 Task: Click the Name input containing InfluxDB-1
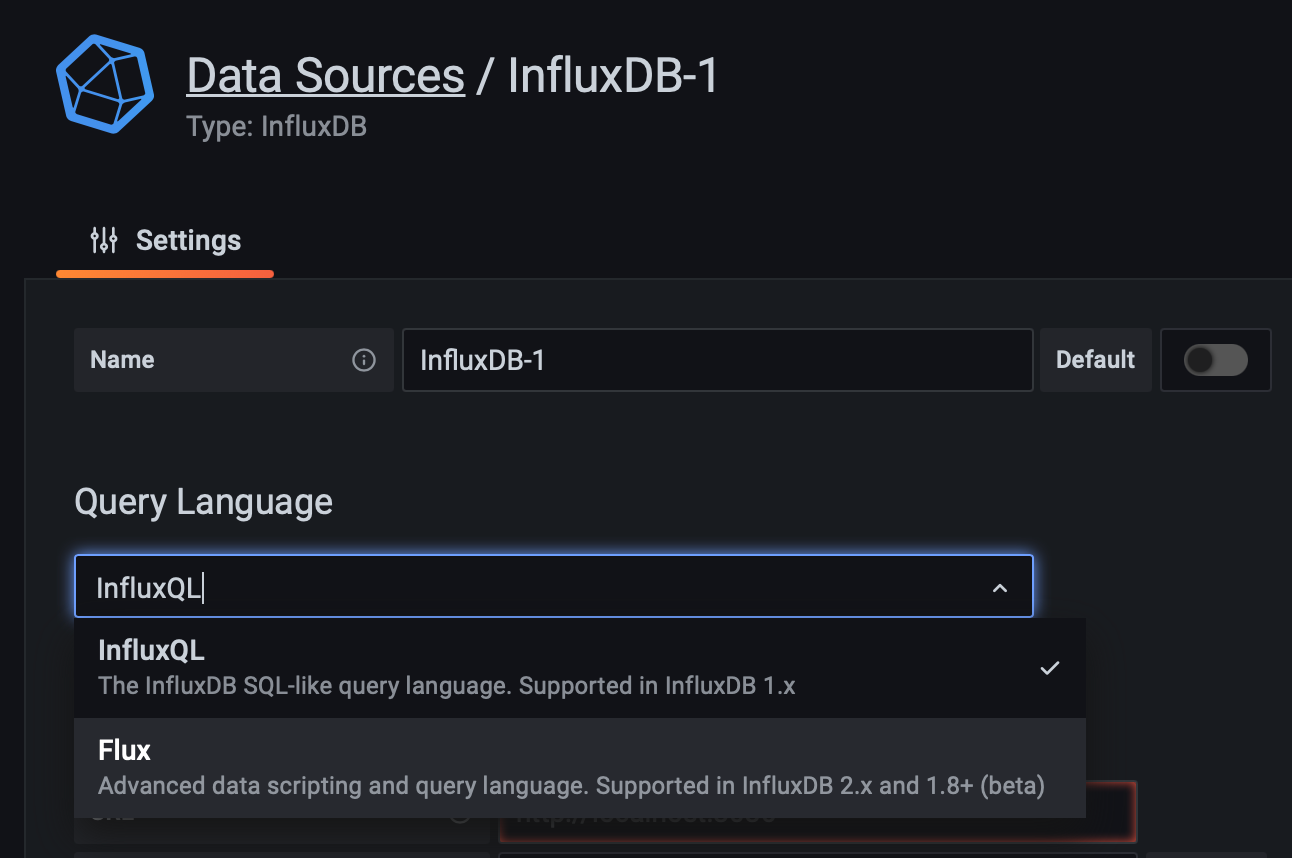(x=716, y=360)
